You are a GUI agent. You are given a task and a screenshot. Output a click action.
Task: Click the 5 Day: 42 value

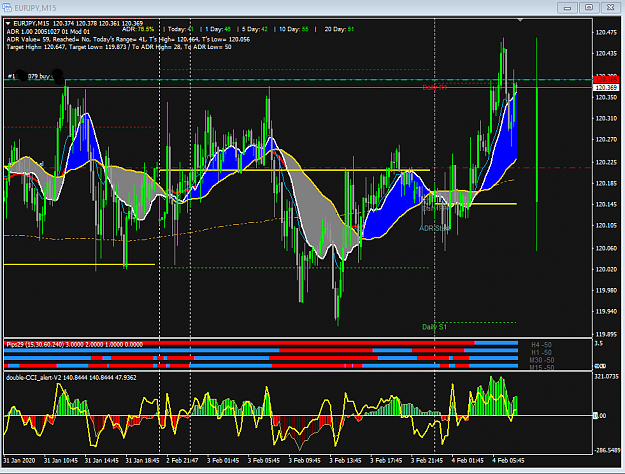[x=255, y=29]
